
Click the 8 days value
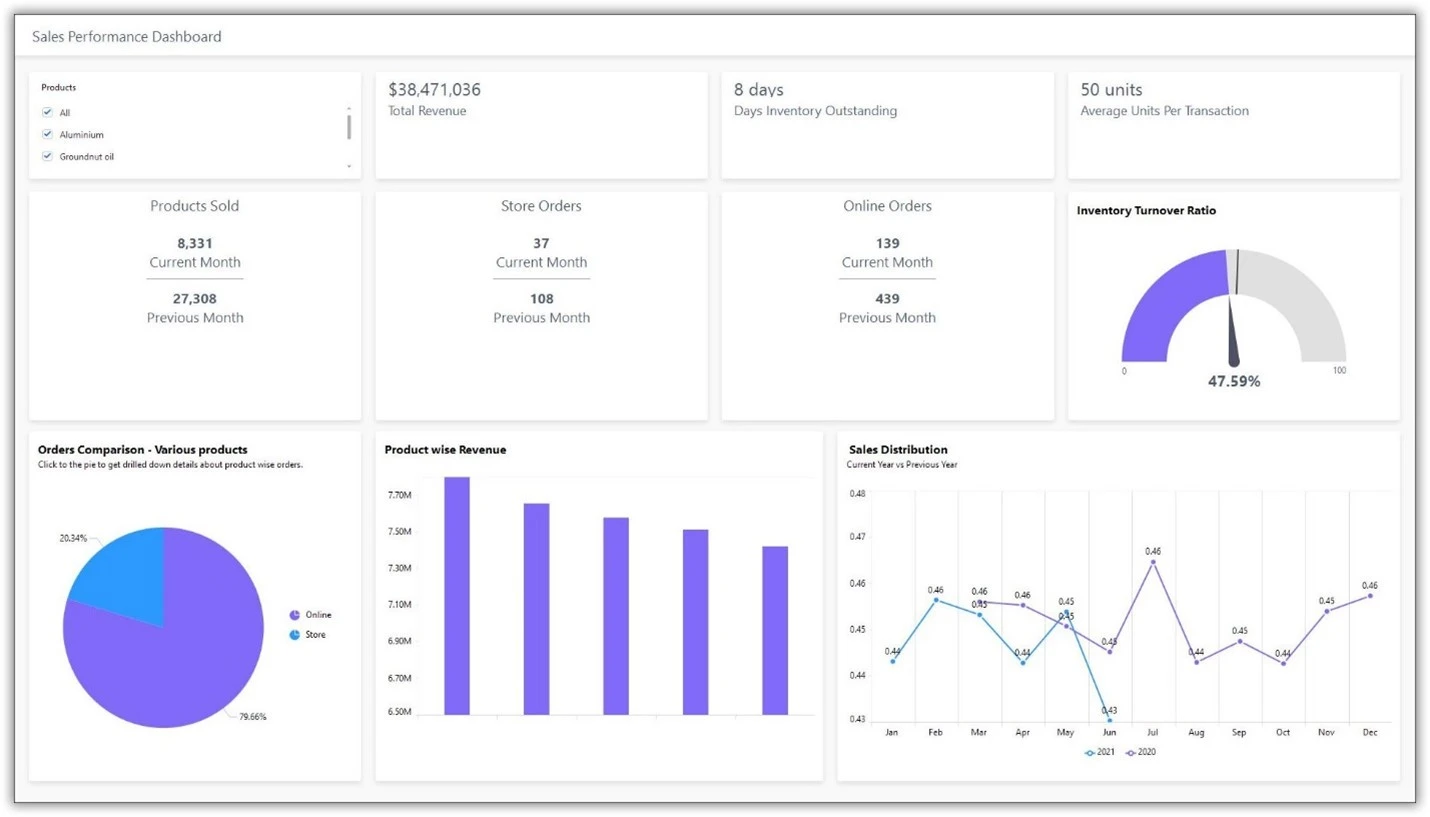point(759,90)
